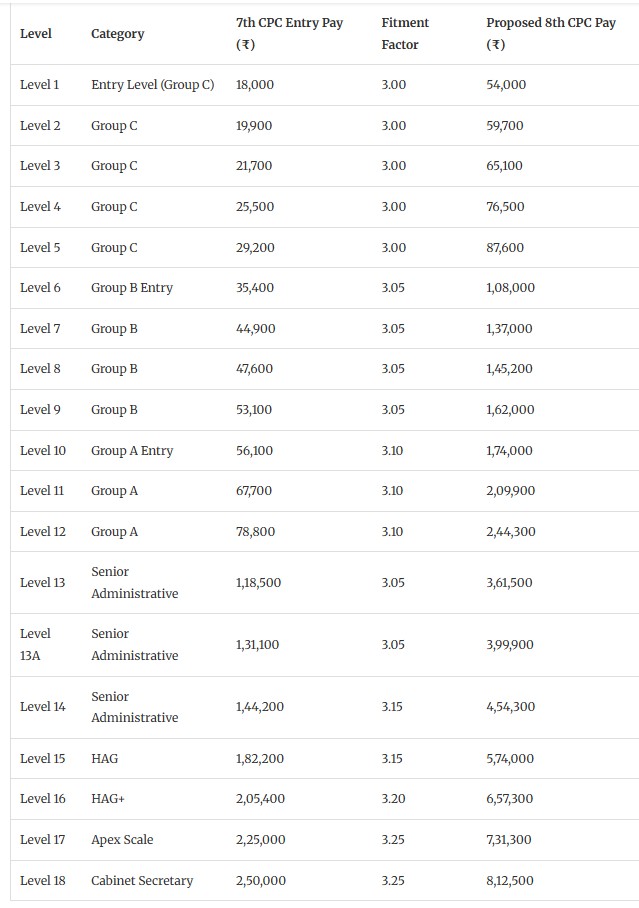
Task: Click the 7th CPC Entry Pay header
Action: pyautogui.click(x=289, y=34)
